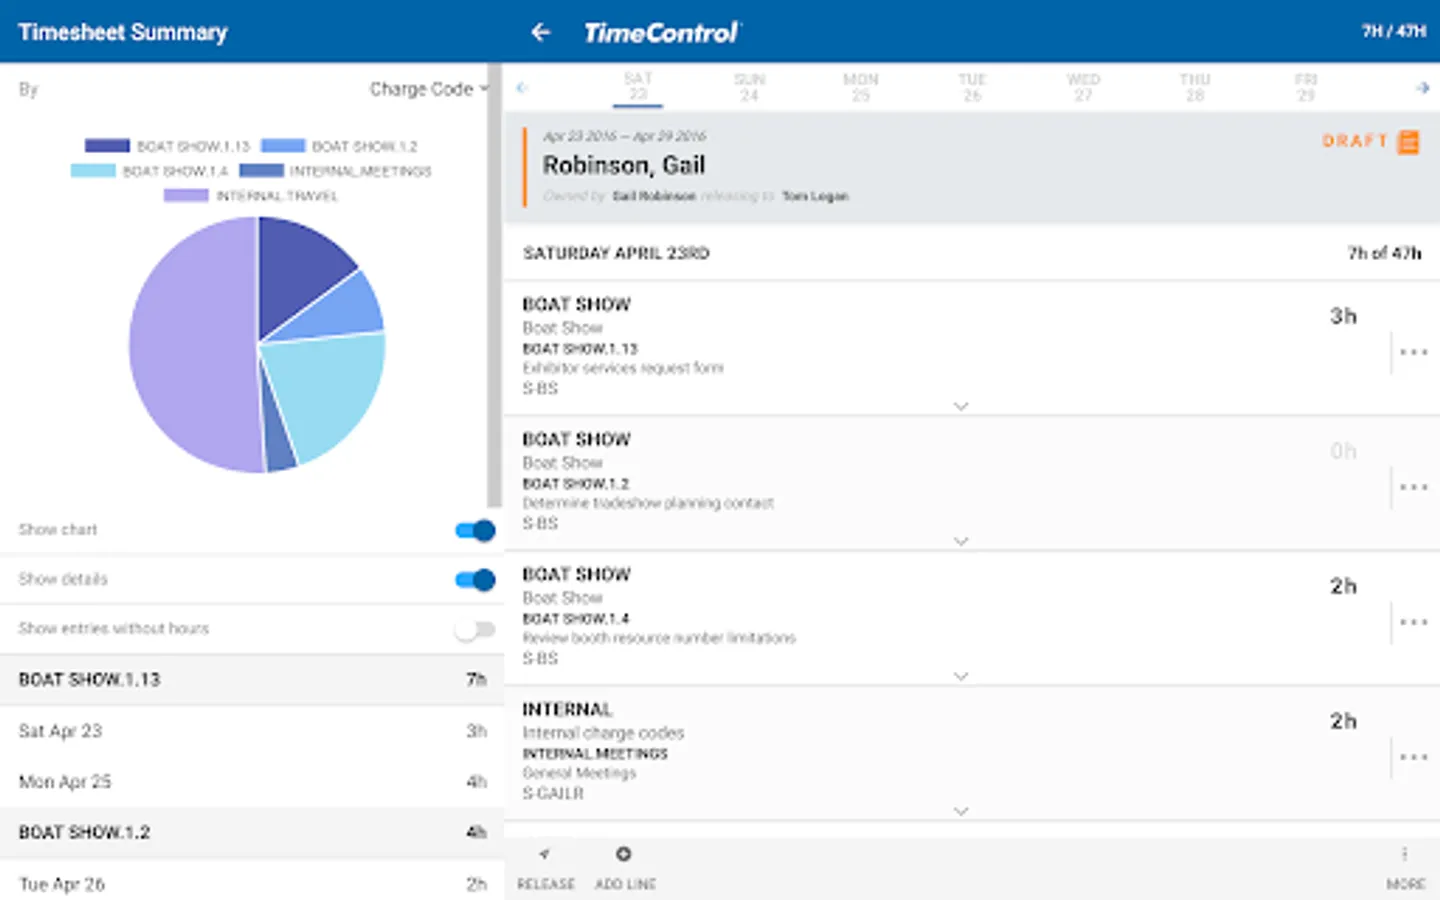Tap the Add Line plus icon
This screenshot has height=900, width=1440.
pyautogui.click(x=623, y=854)
